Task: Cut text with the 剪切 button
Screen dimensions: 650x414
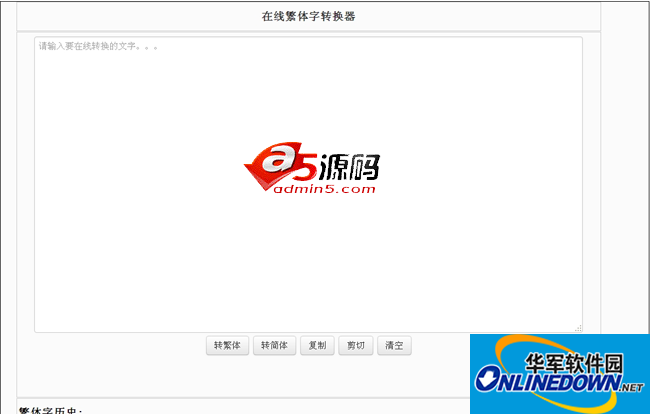Action: point(356,346)
